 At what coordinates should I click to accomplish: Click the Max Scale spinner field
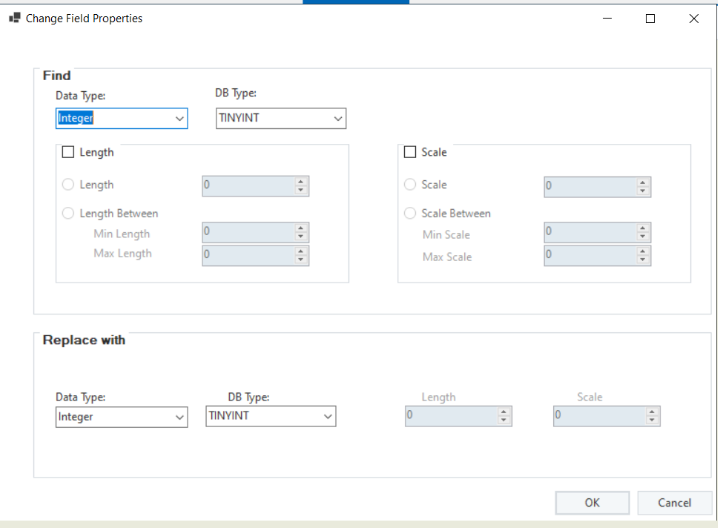[x=589, y=255]
